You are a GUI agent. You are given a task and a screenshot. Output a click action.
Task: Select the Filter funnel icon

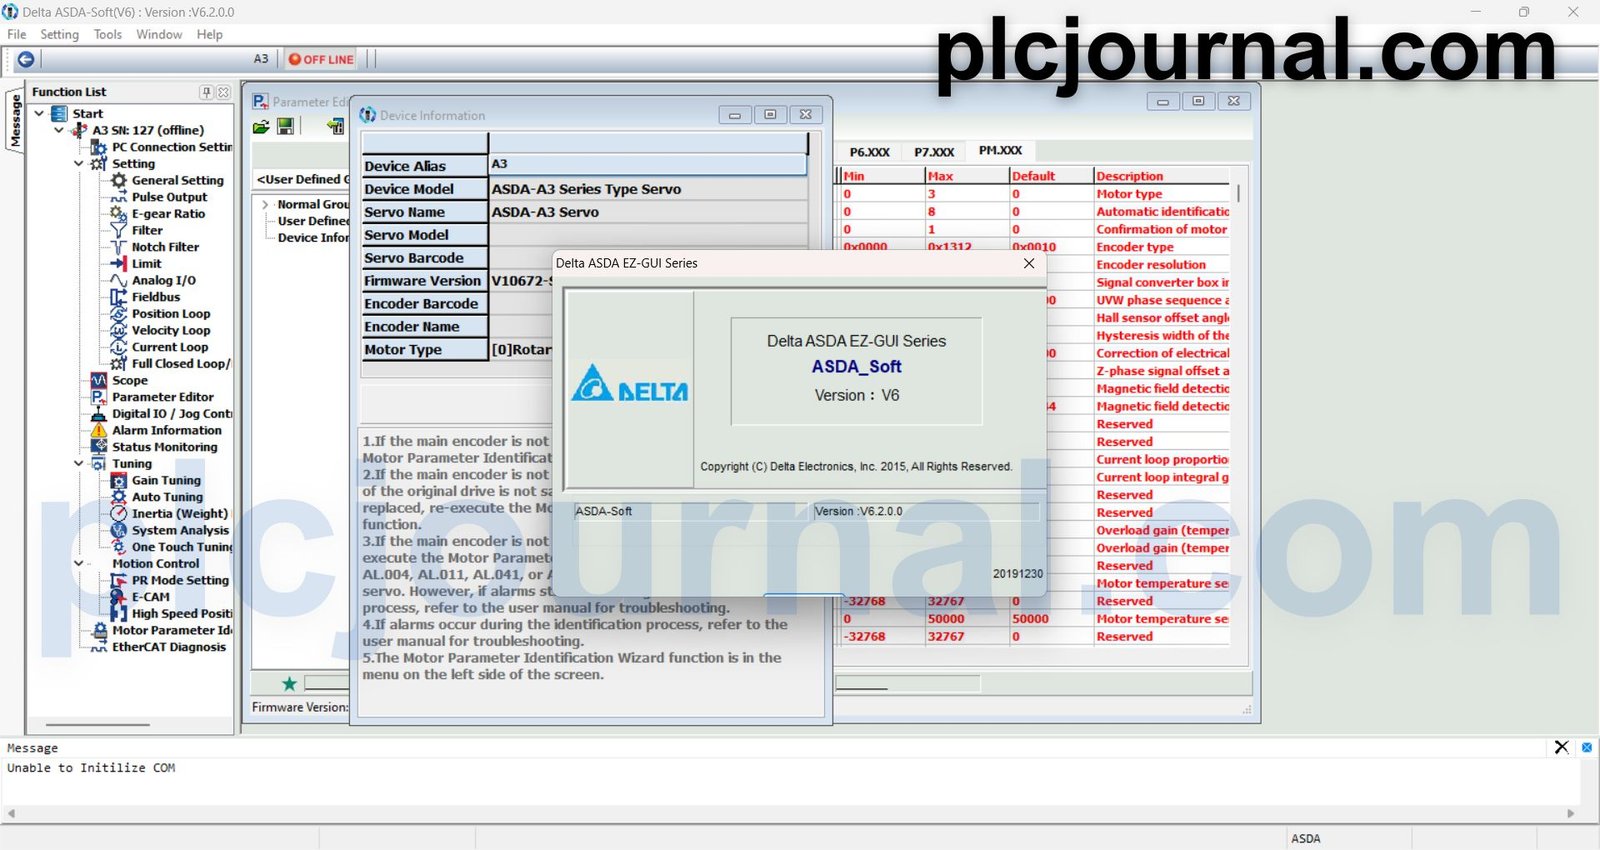(x=119, y=231)
